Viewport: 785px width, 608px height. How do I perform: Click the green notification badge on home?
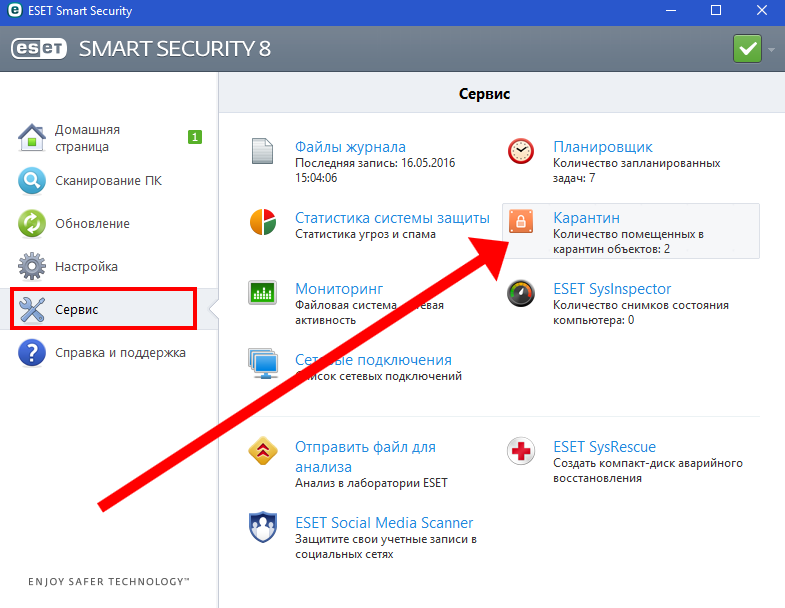(195, 136)
